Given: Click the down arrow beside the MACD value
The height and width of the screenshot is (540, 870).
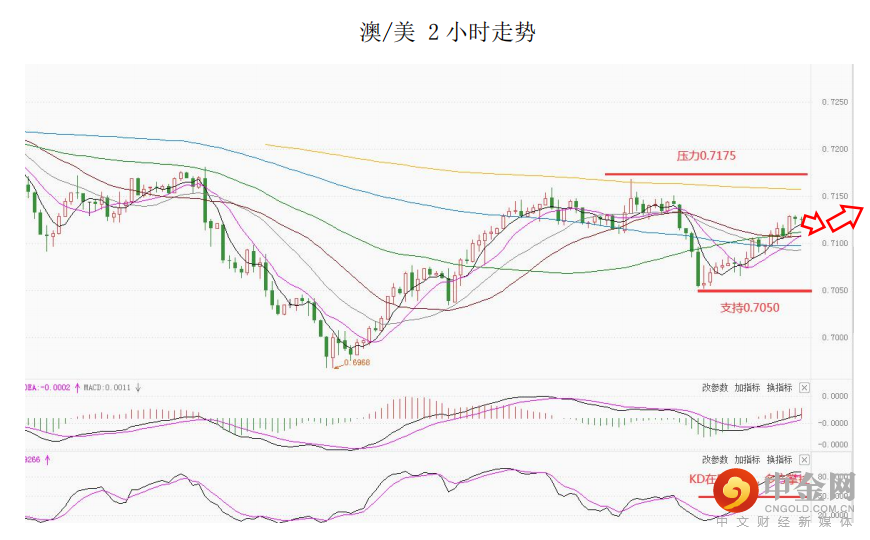Looking at the screenshot, I should point(138,387).
